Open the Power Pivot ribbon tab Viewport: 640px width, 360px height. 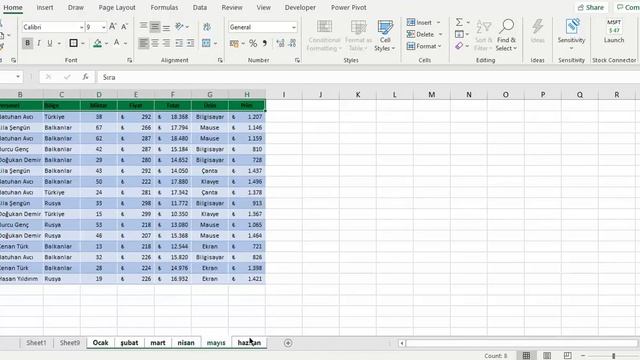tap(349, 7)
